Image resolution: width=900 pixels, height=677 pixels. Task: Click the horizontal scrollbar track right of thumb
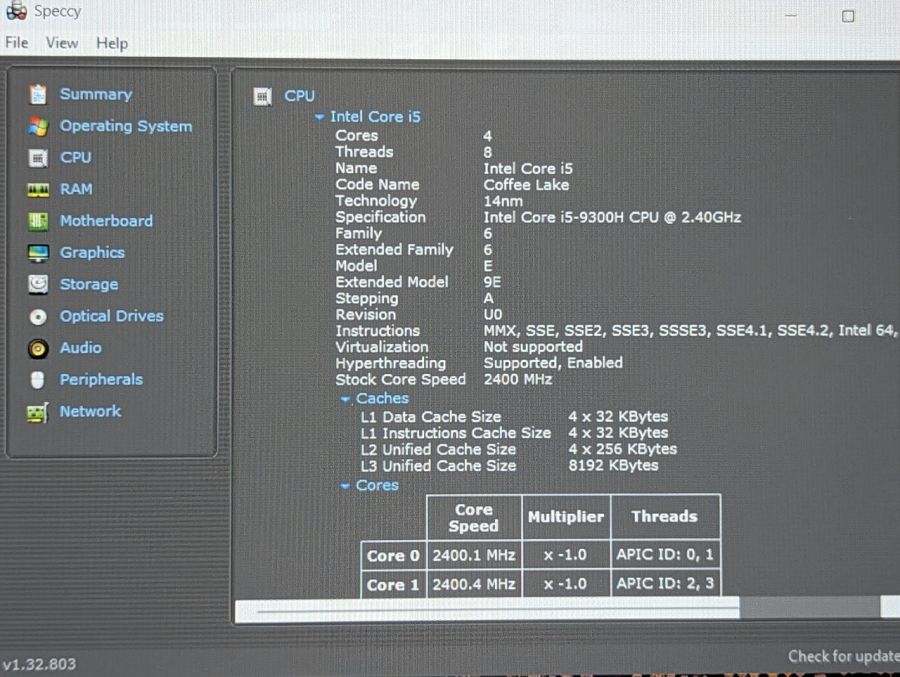(x=809, y=609)
